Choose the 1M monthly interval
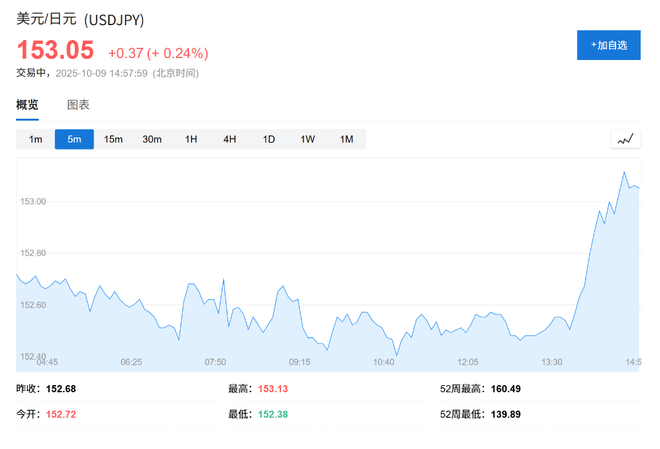The image size is (660, 449). point(347,139)
